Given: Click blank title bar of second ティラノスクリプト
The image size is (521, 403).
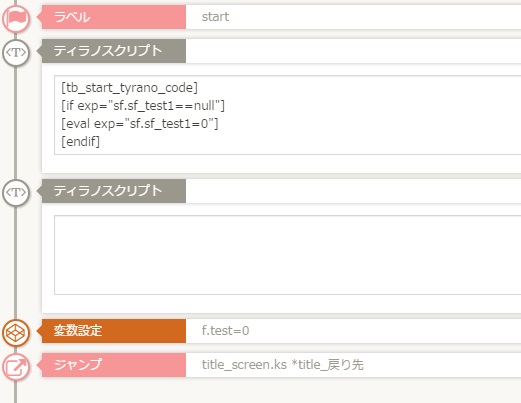Looking at the screenshot, I should (353, 191).
